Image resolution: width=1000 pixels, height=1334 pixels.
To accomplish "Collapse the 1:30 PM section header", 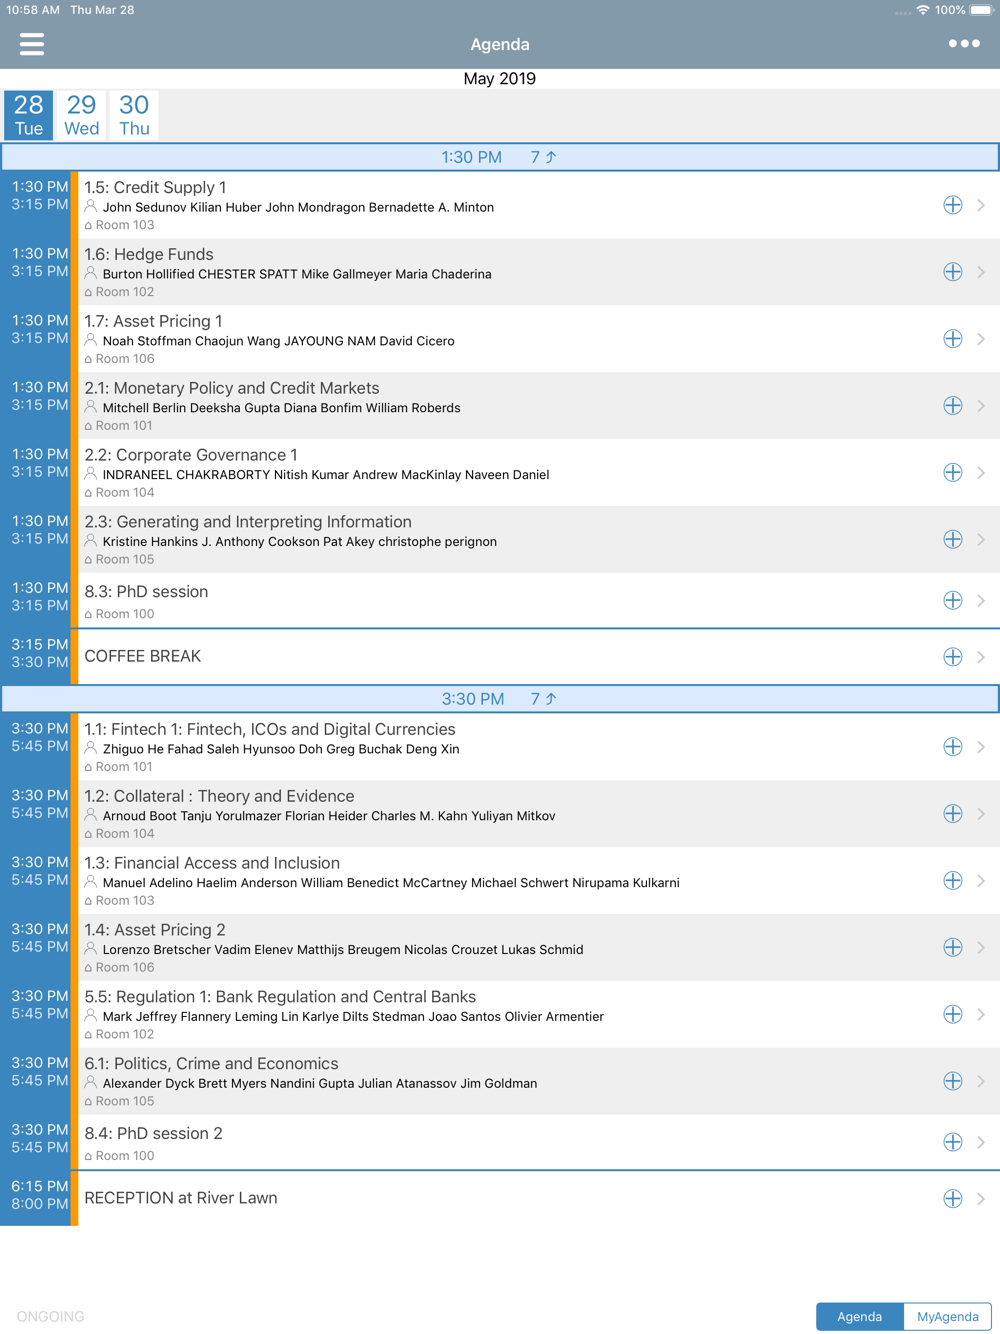I will tap(500, 157).
